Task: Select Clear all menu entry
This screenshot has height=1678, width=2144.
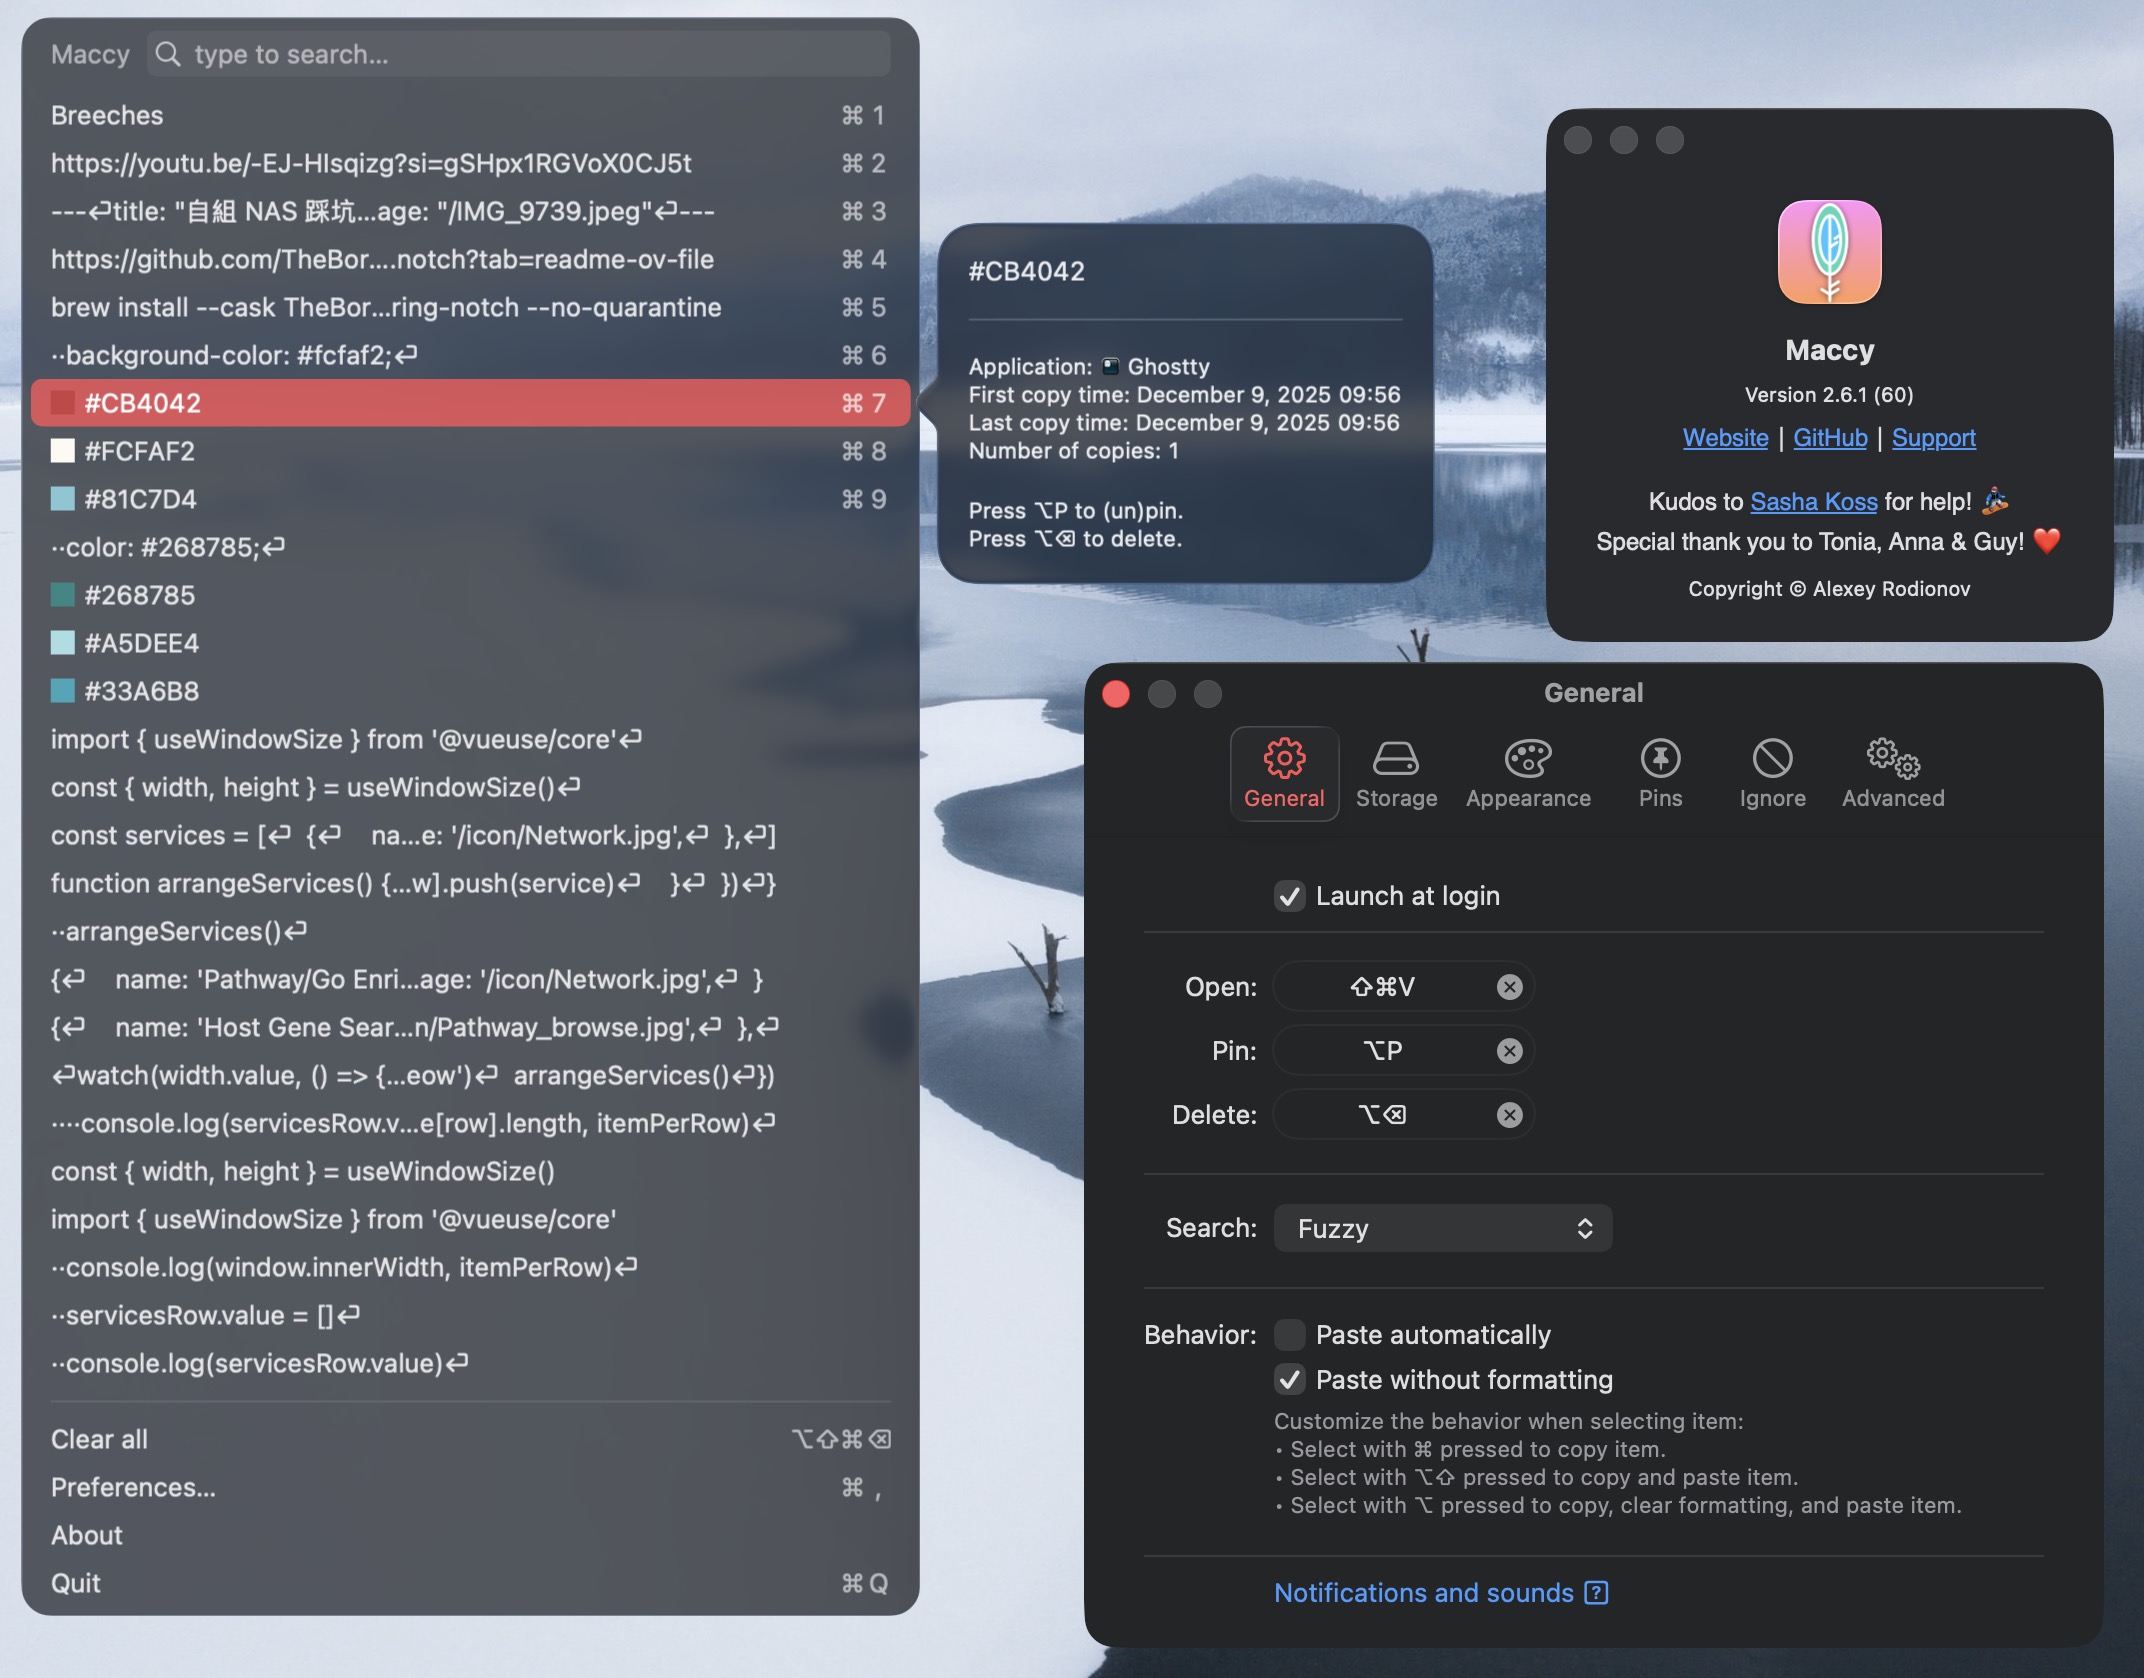Action: pos(99,1439)
